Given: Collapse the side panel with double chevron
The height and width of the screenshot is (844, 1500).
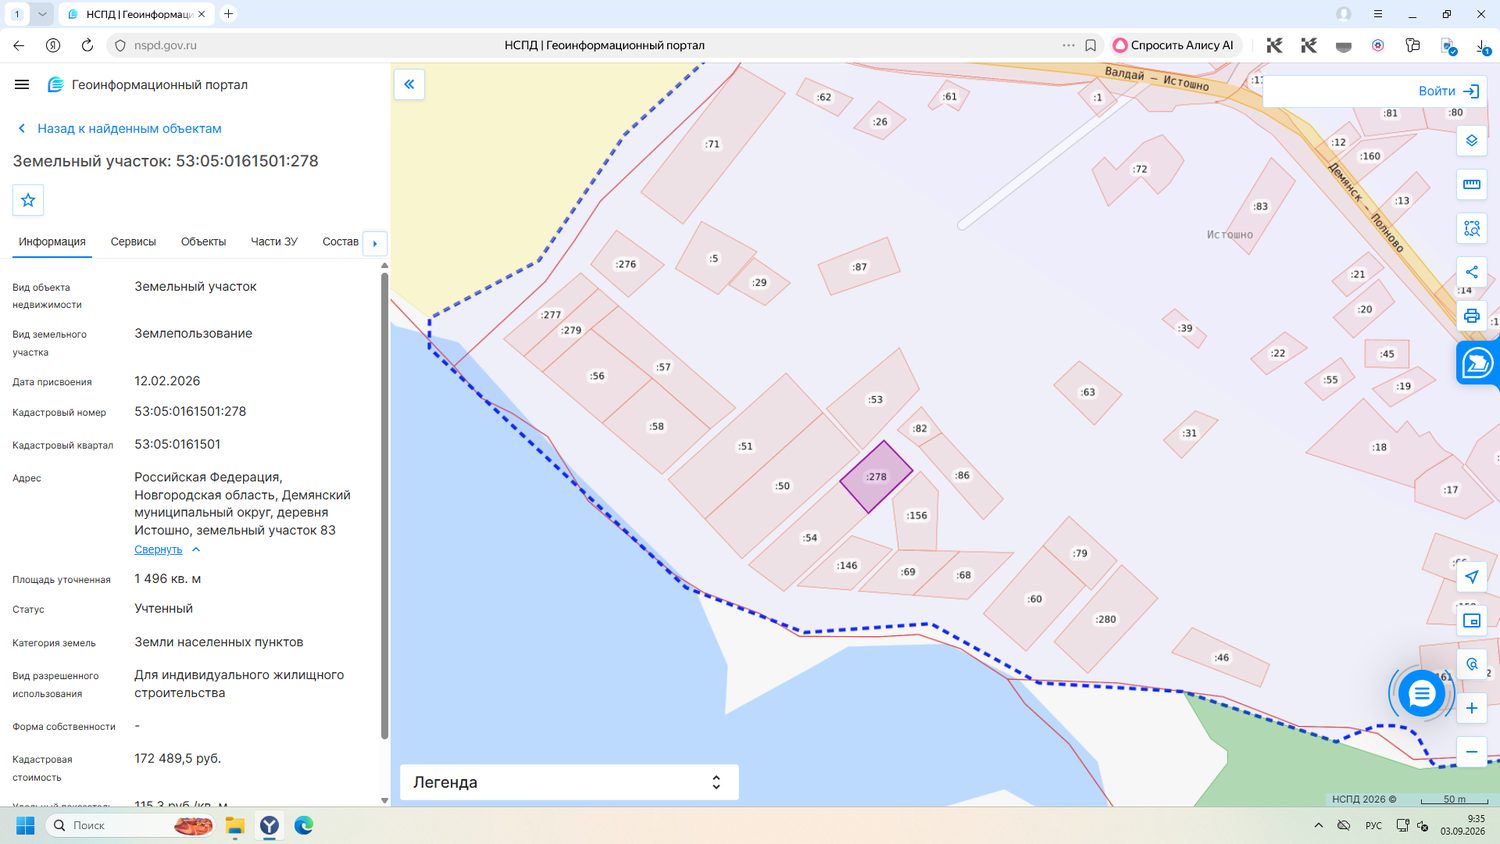Looking at the screenshot, I should (x=409, y=84).
